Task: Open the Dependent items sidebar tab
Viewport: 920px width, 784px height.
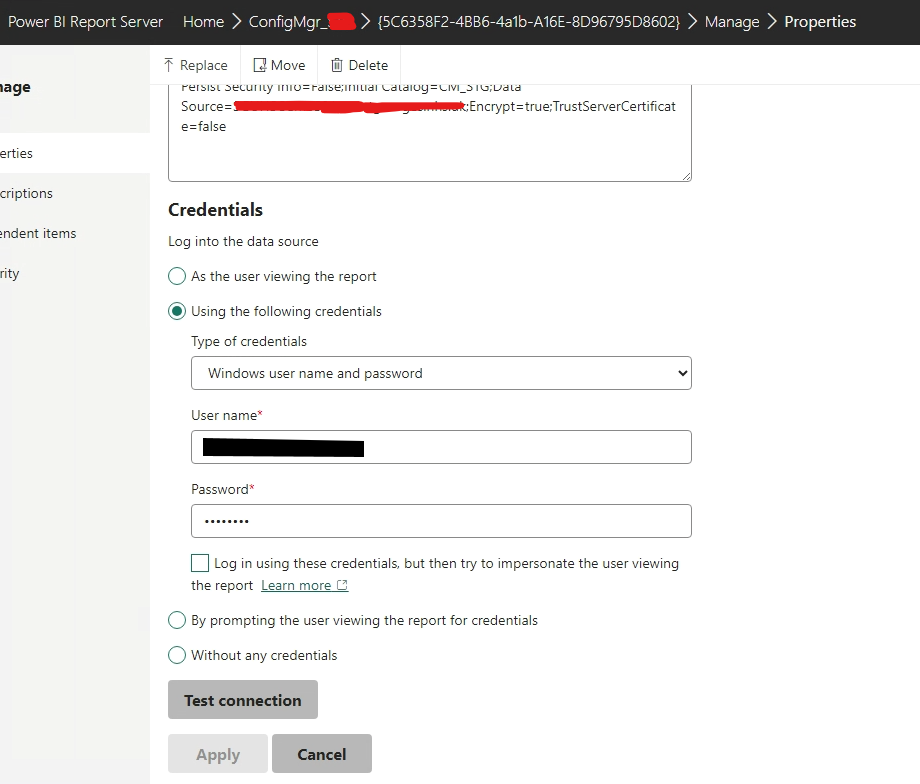Action: 38,233
